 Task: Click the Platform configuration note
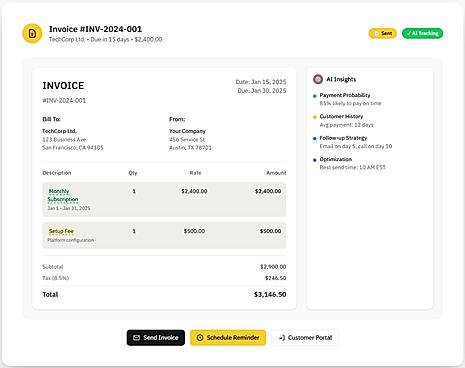[71, 240]
